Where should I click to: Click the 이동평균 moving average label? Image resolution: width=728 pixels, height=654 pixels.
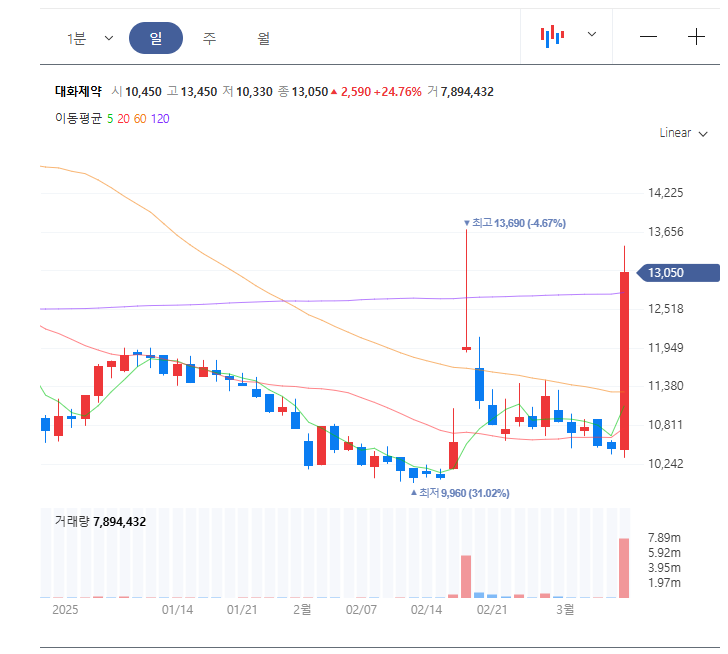(x=78, y=118)
